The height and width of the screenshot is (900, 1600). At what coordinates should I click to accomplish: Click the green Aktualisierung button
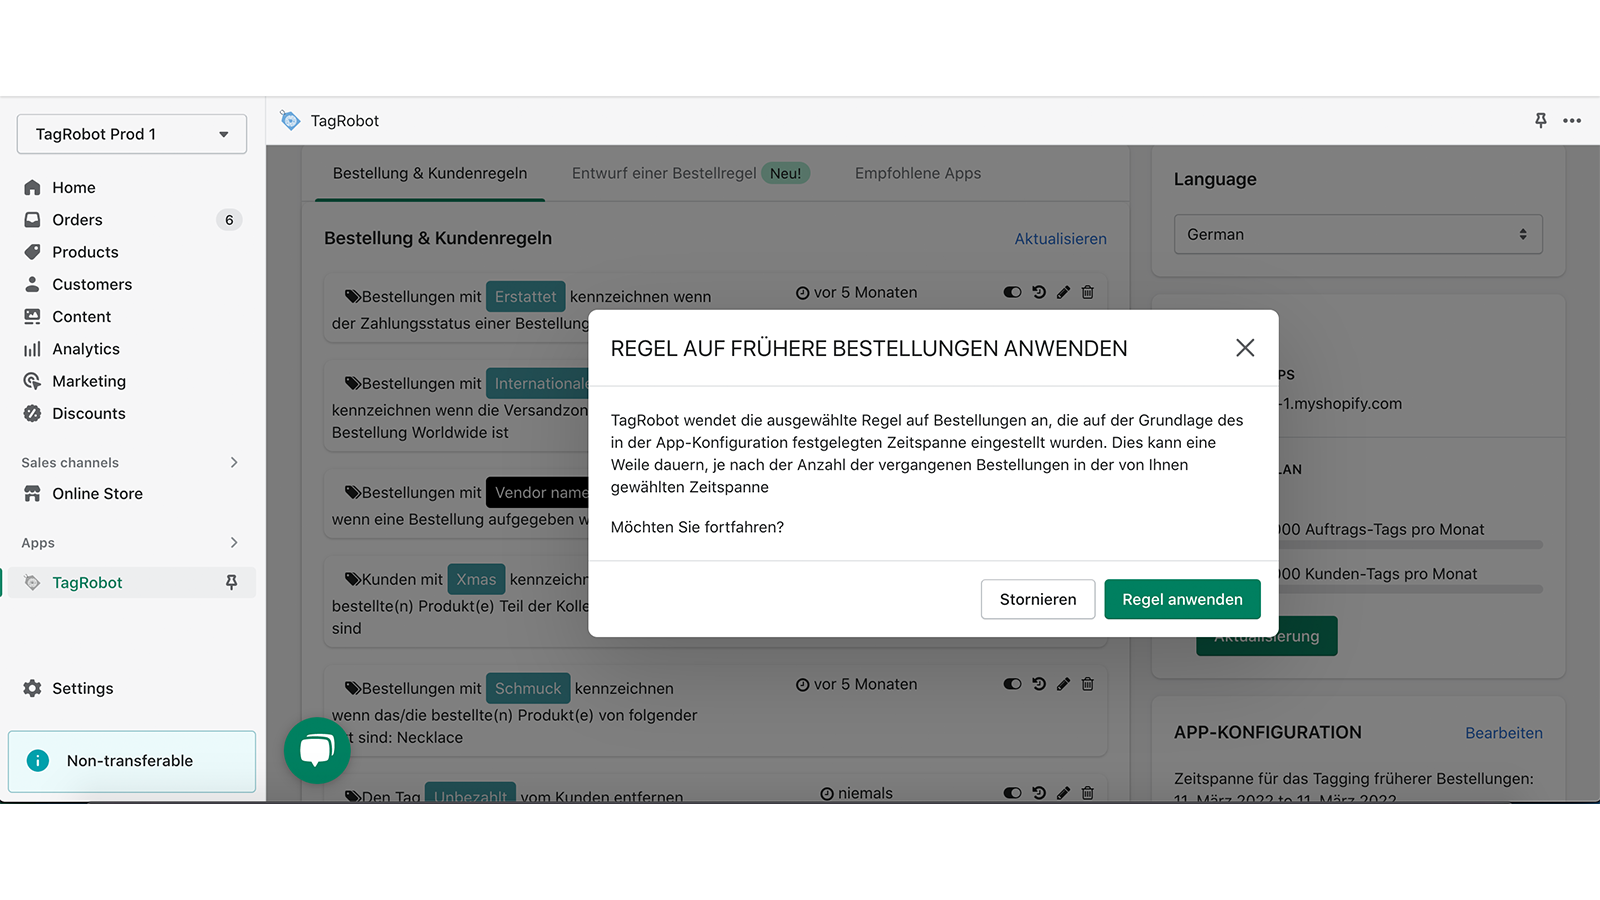coord(1266,636)
